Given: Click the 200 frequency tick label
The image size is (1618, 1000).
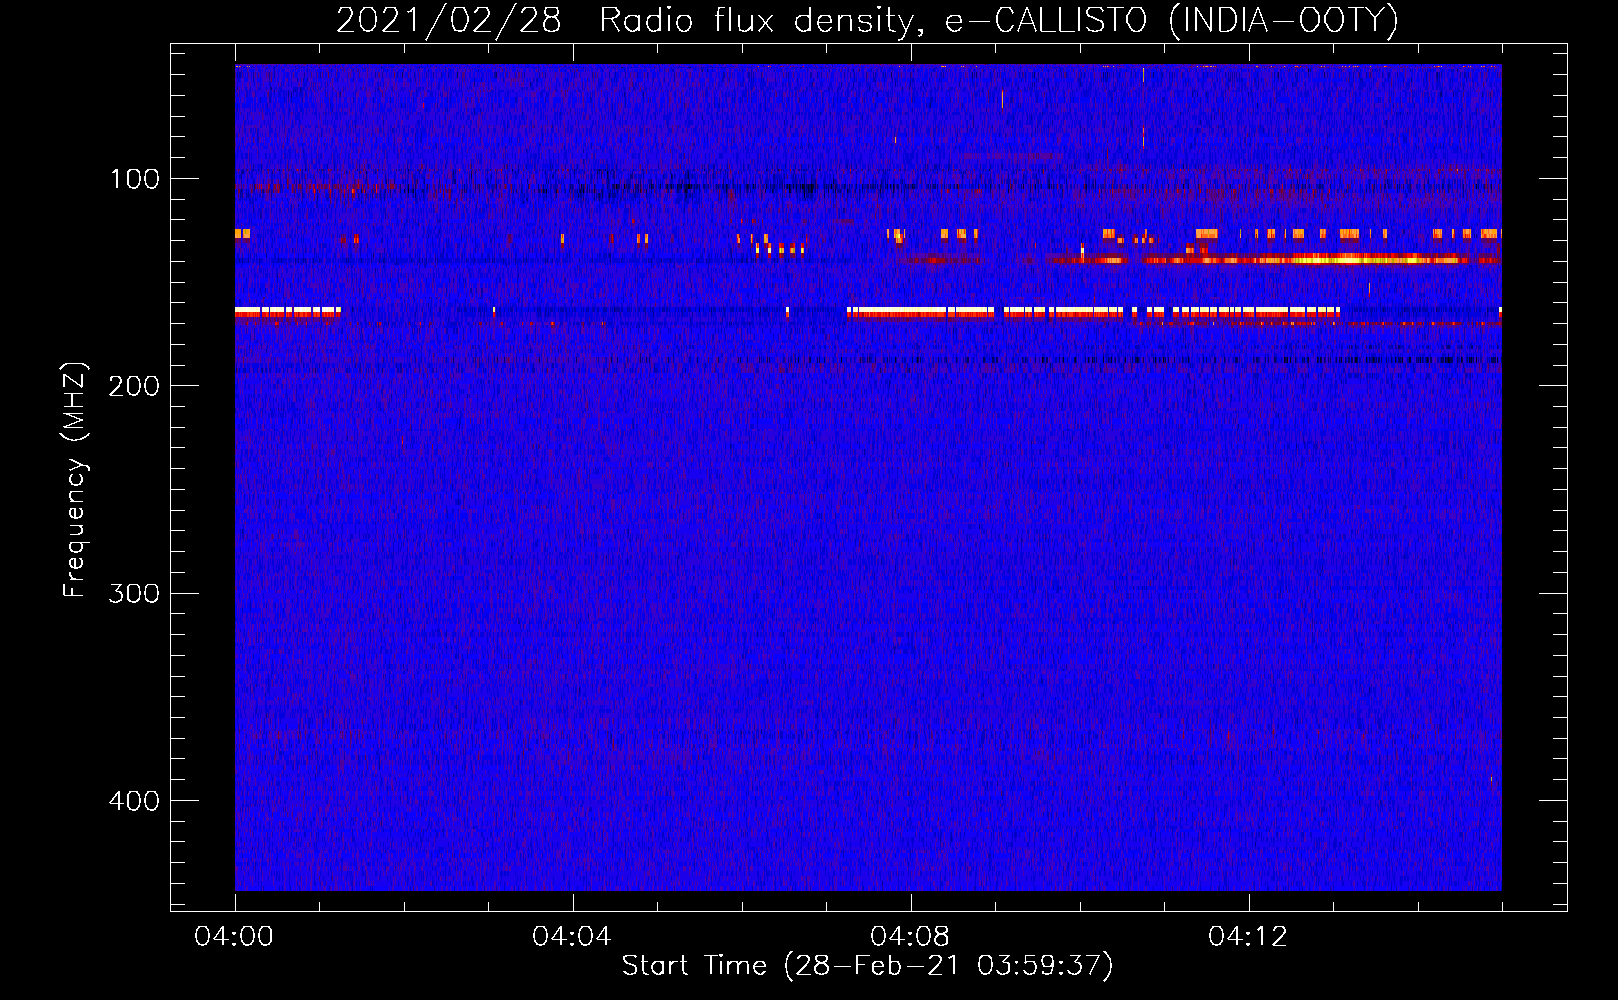Looking at the screenshot, I should (x=134, y=386).
